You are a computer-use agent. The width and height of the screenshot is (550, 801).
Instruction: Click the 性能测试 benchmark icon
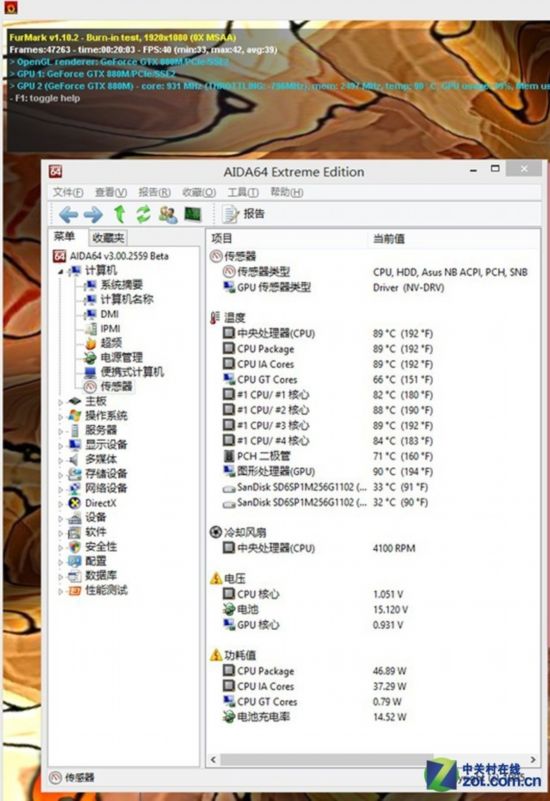75,591
